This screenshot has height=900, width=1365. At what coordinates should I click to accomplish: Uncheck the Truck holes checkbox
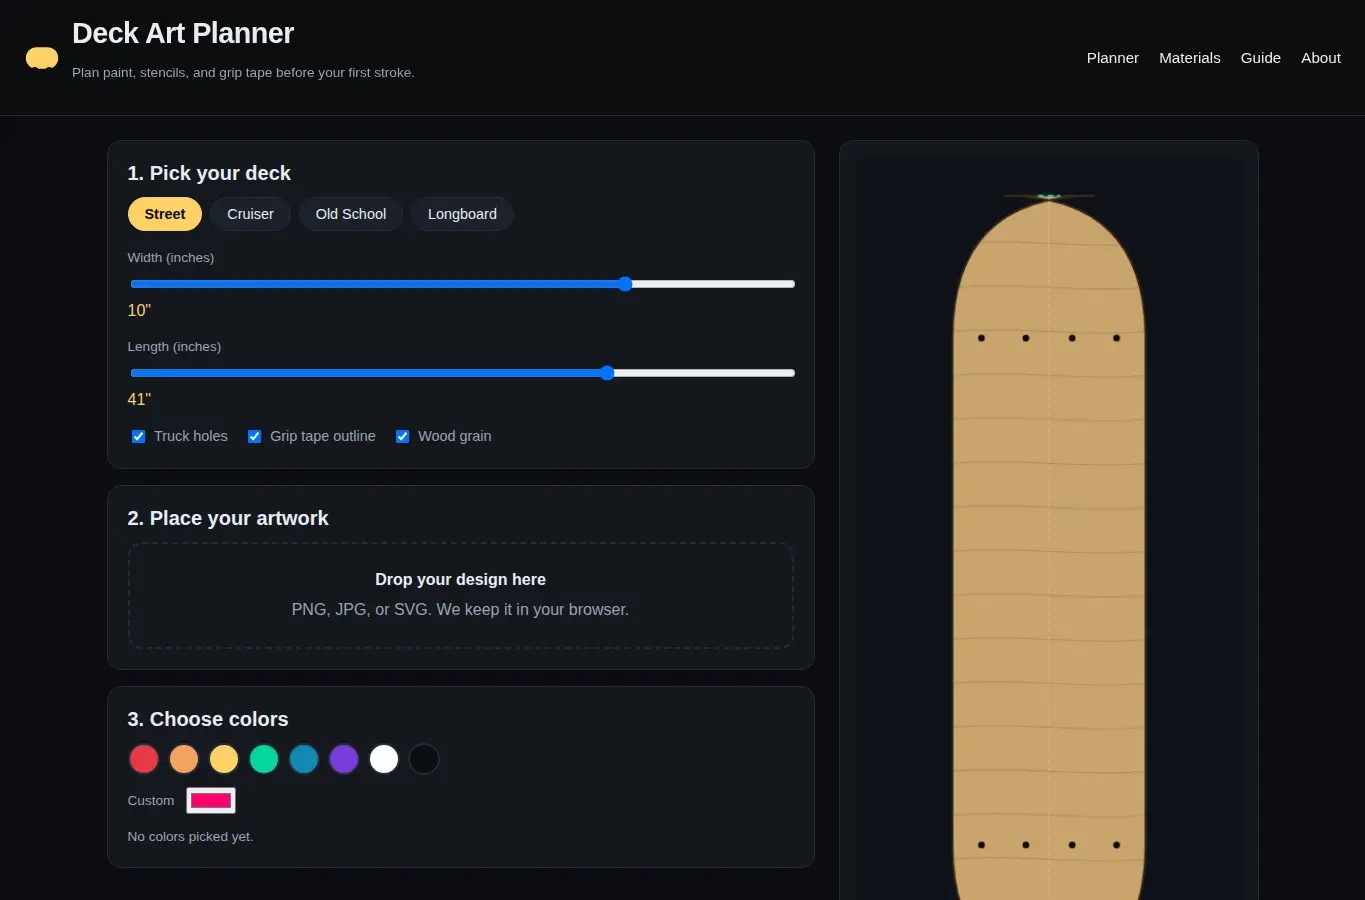click(x=139, y=436)
